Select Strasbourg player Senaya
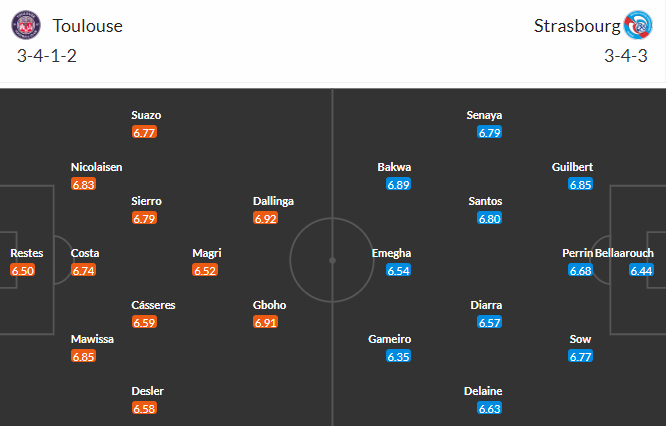 484,115
